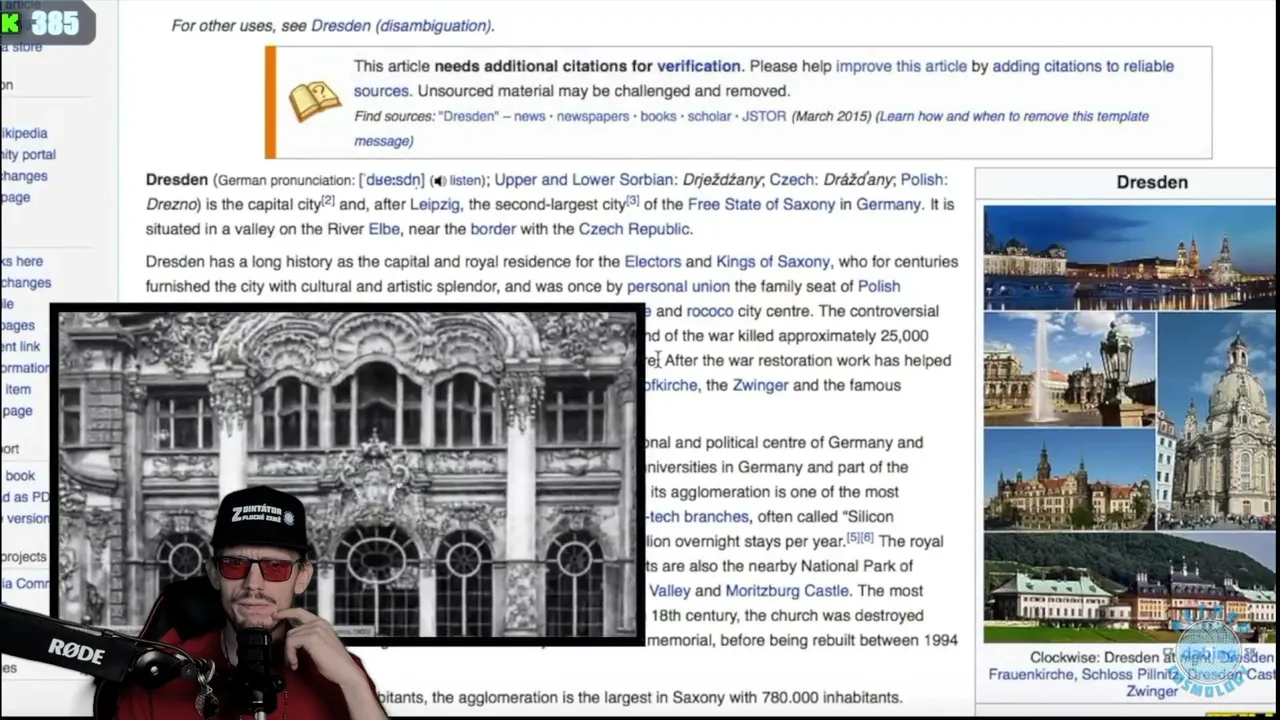Open the Schloss Pillnitz riverside infobox image
The height and width of the screenshot is (720, 1280).
(1129, 587)
